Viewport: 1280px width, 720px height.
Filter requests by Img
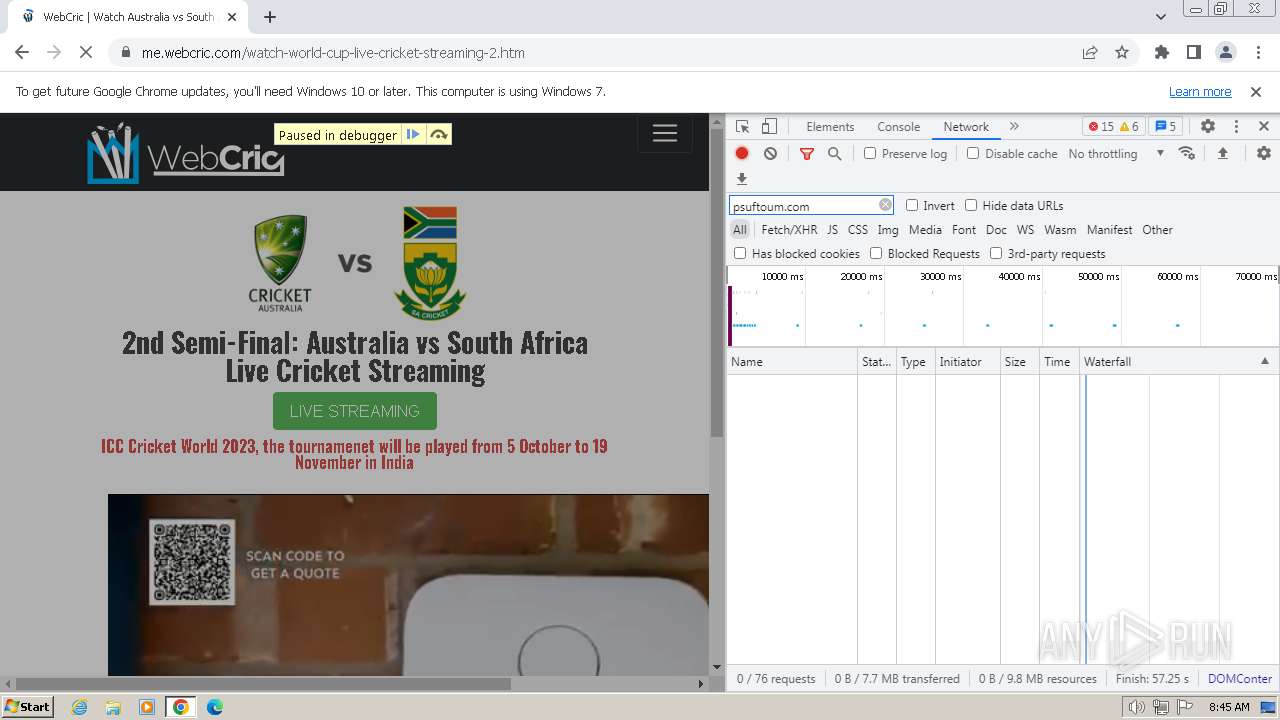[888, 229]
